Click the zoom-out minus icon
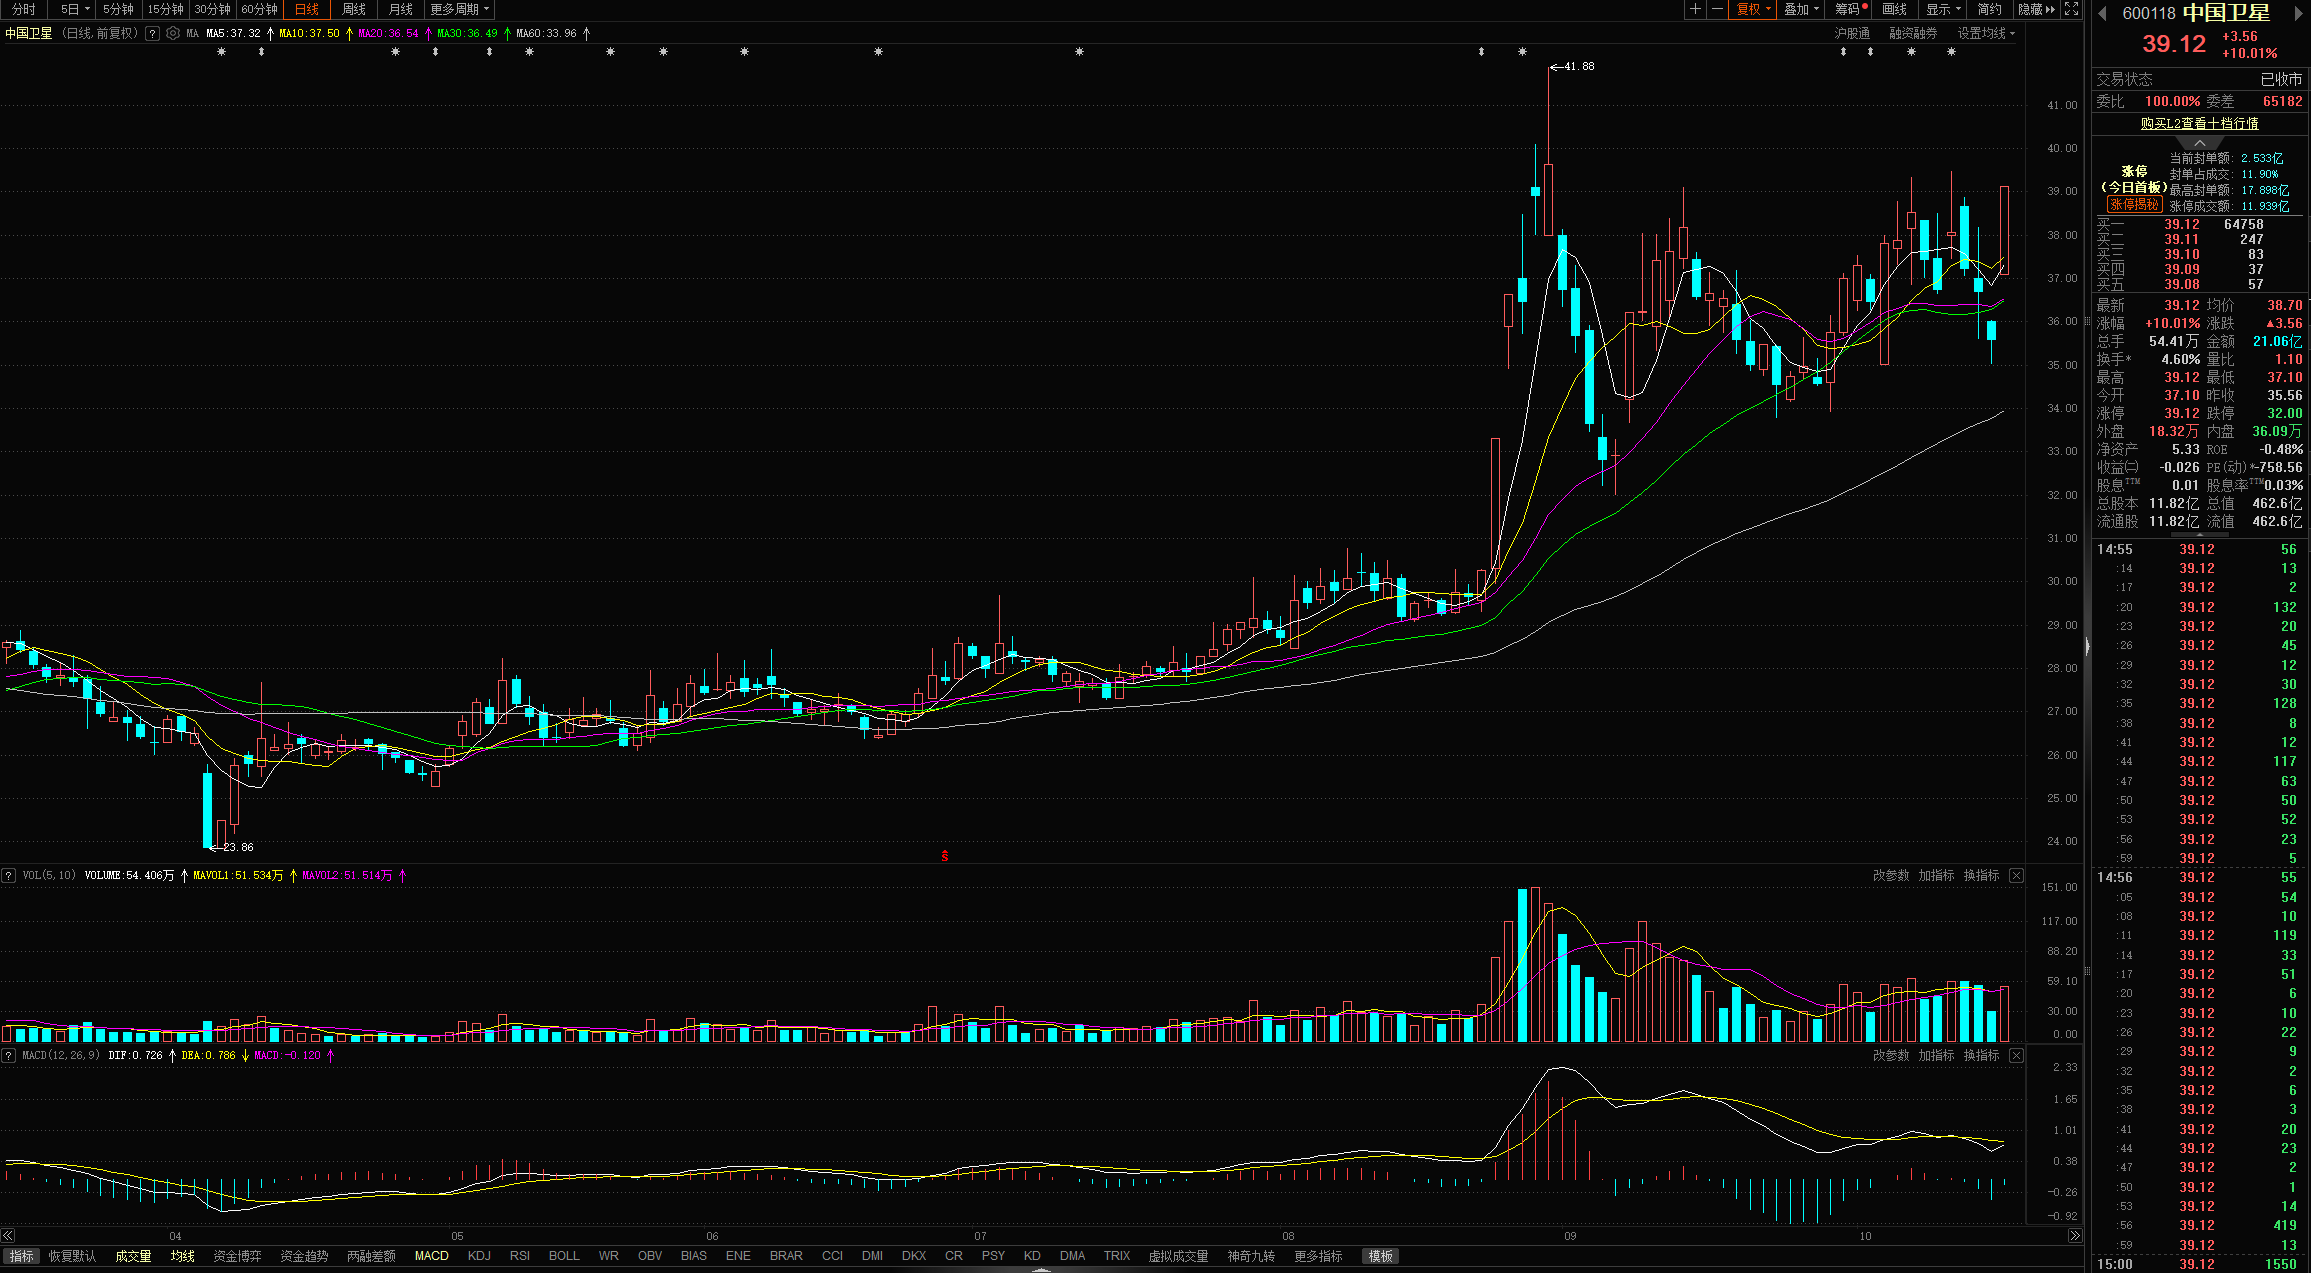Viewport: 2311px width, 1273px height. [x=1717, y=9]
